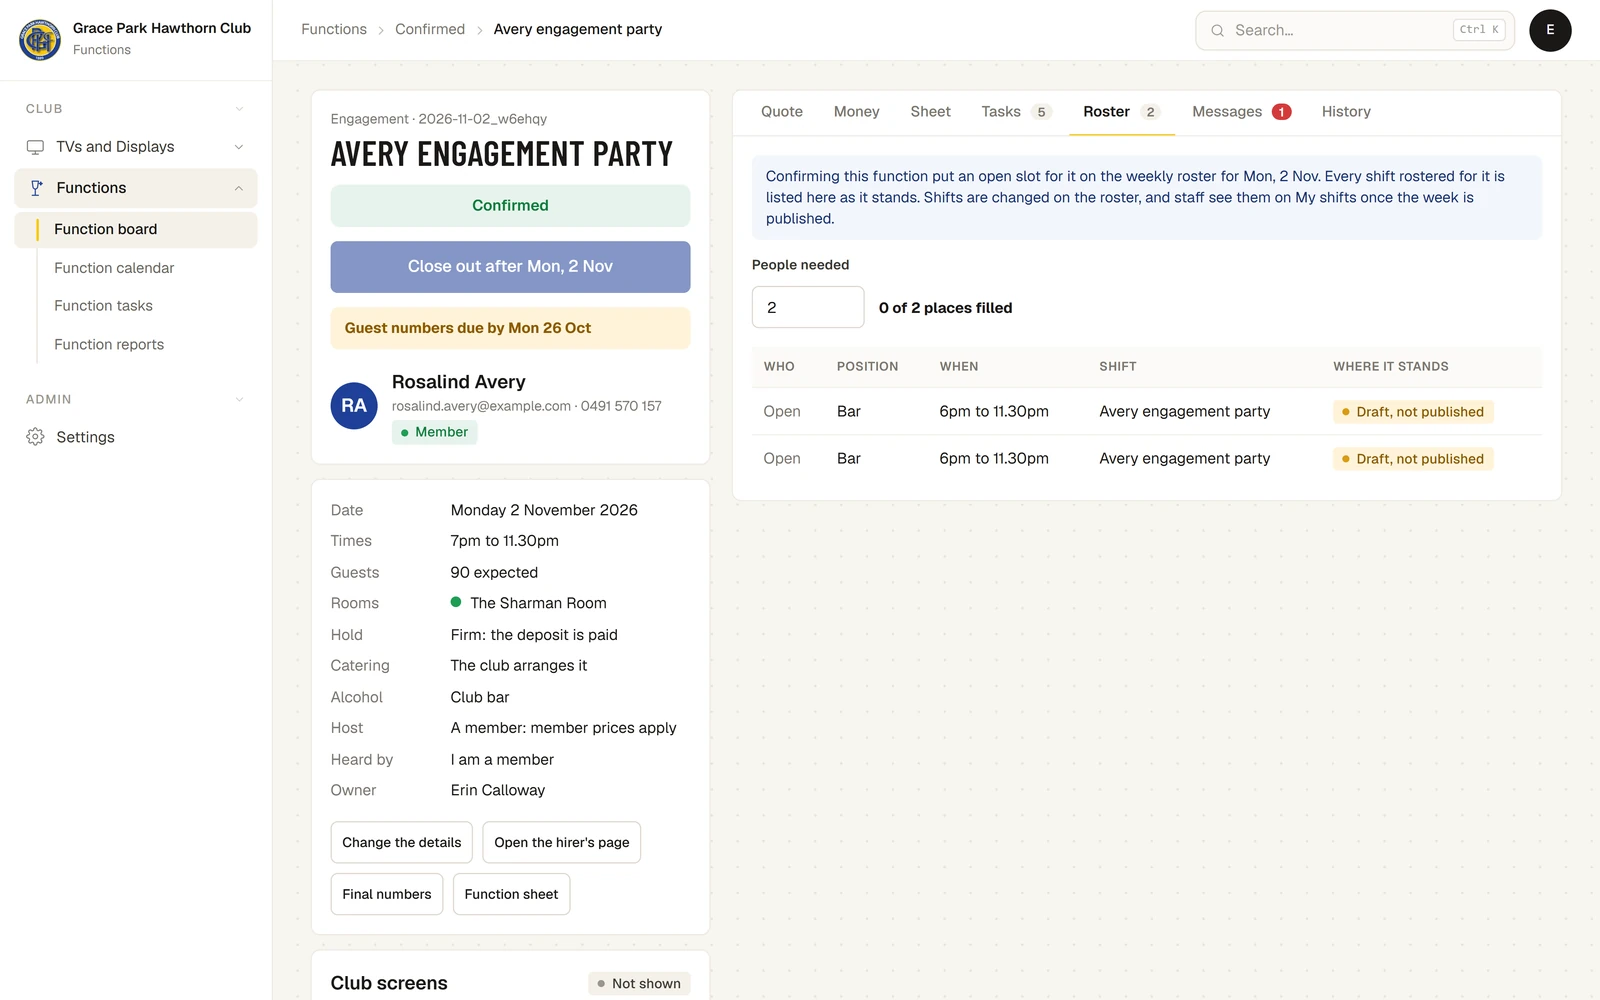1600x1000 pixels.
Task: Go to Functions breadcrumb
Action: (334, 30)
